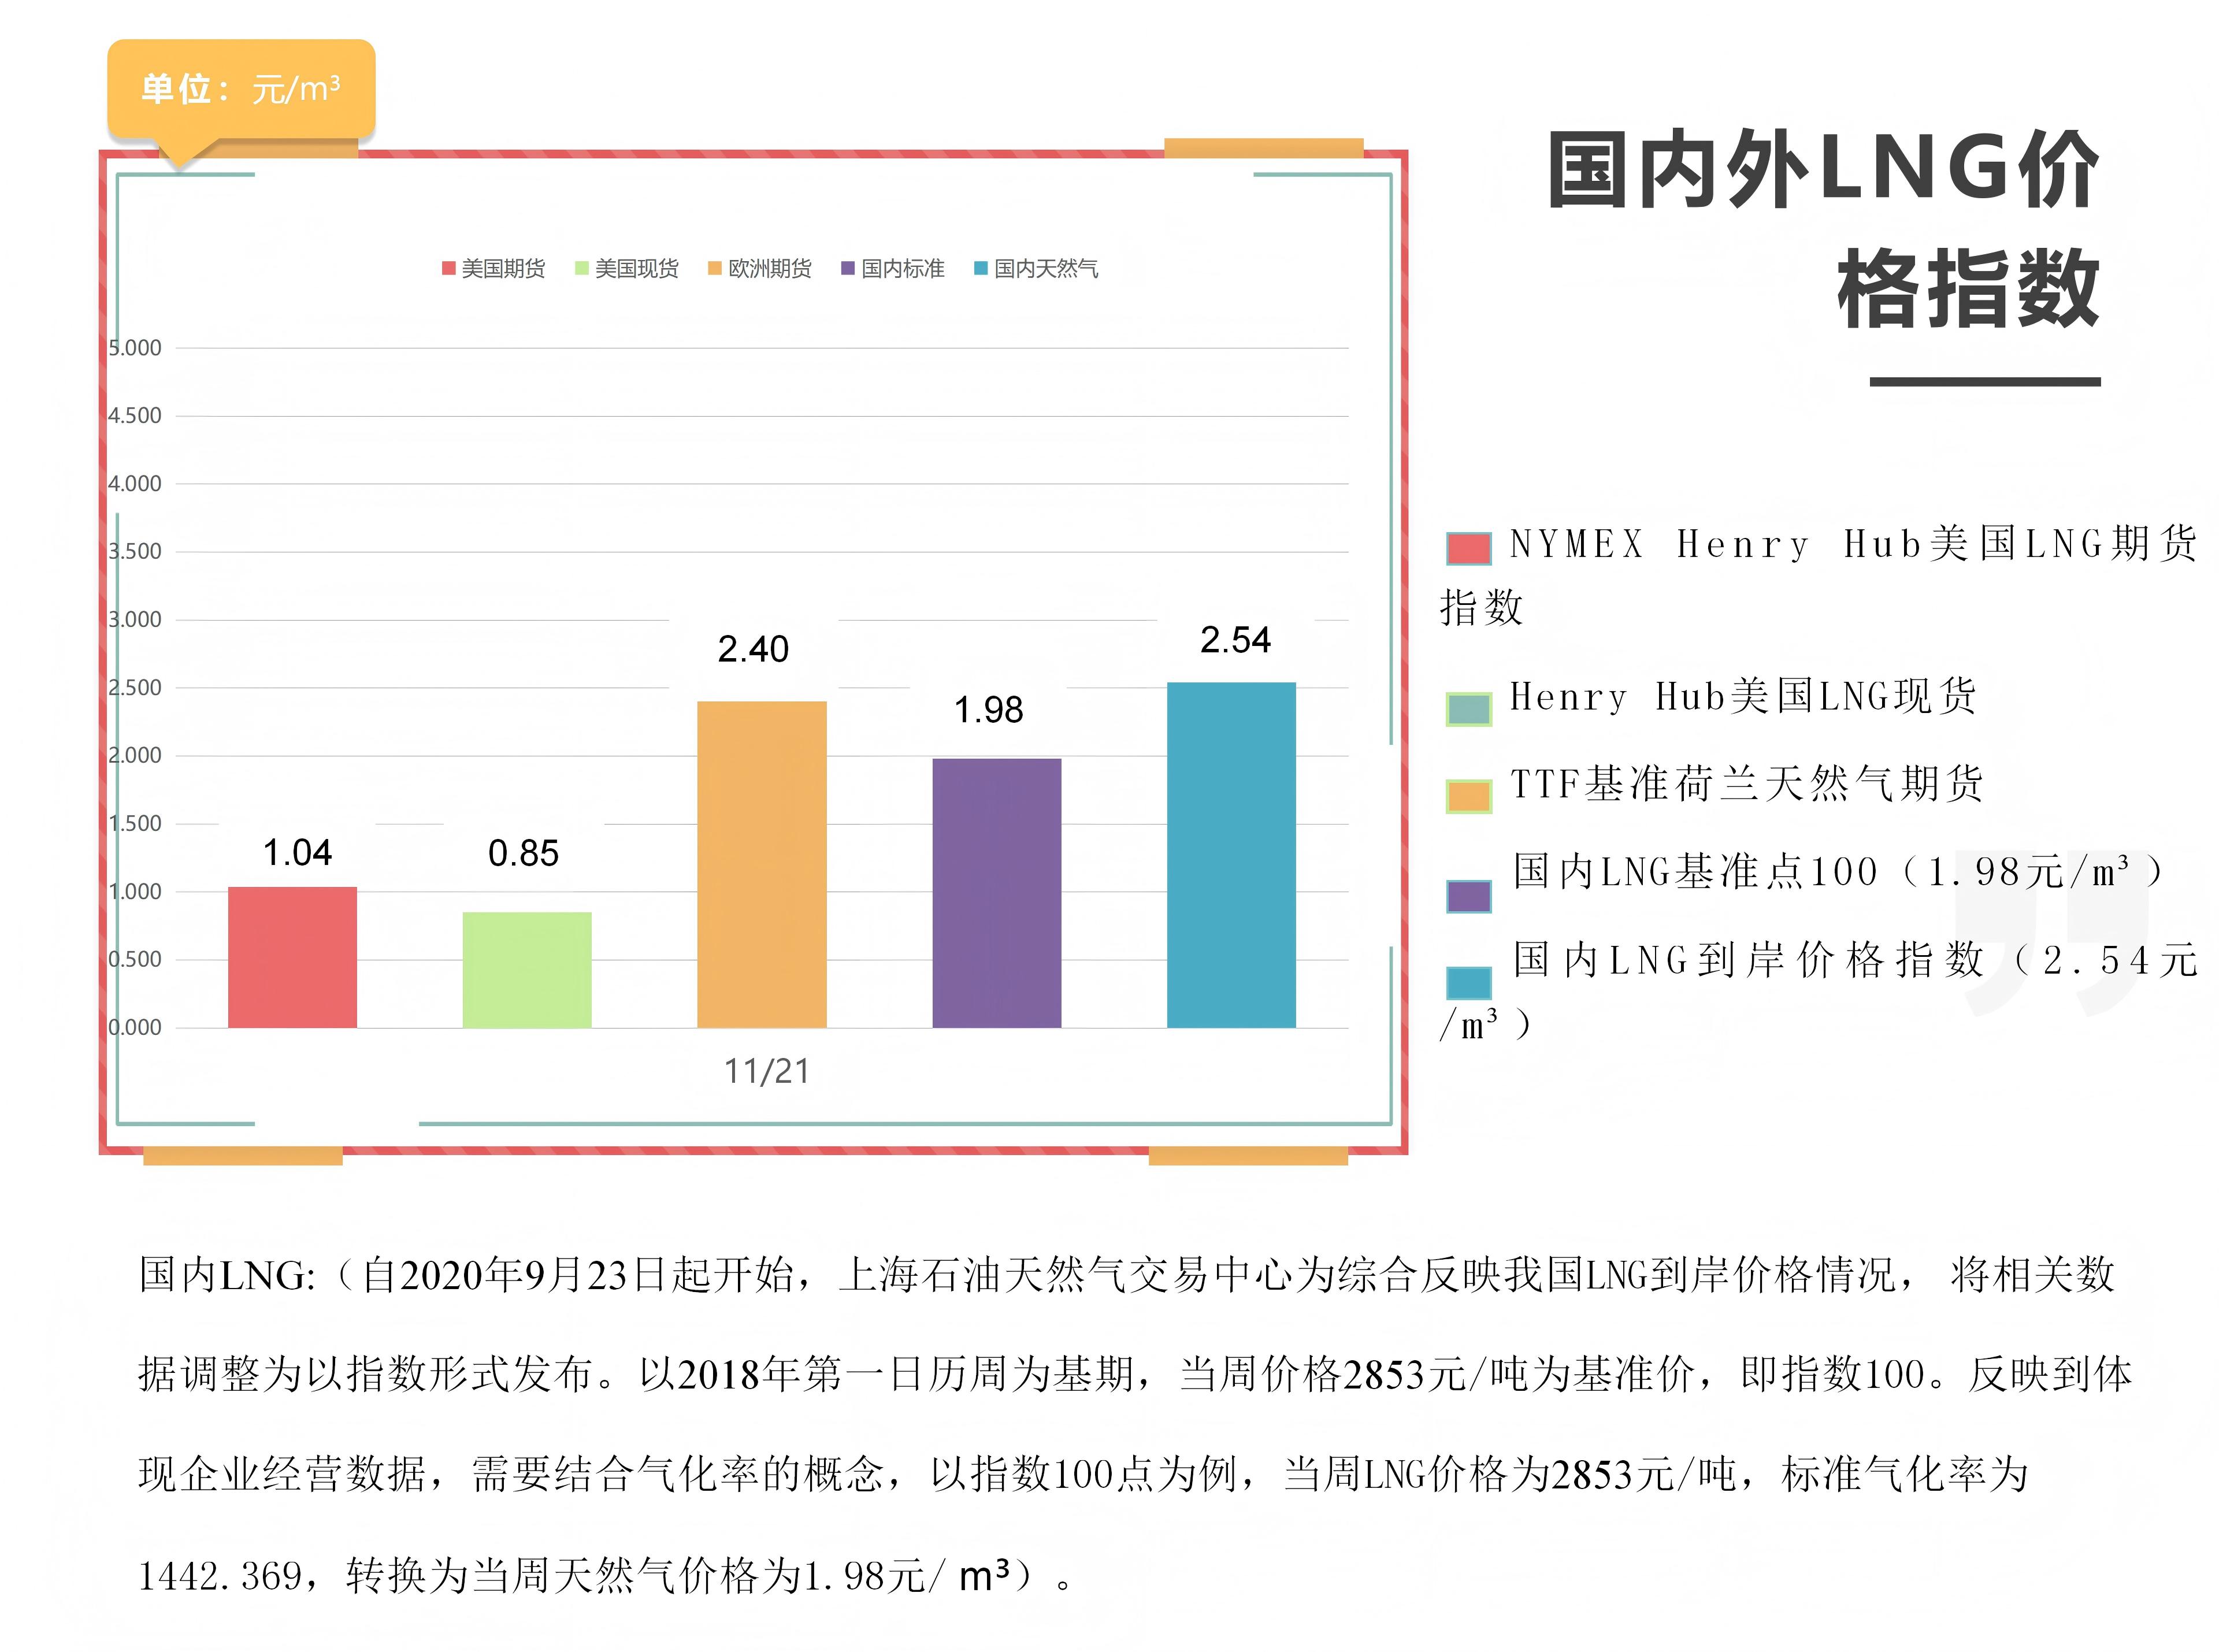
Task: Click the text 国内LNG基准点100（1.98元/m³）
Action: click(x=1838, y=871)
